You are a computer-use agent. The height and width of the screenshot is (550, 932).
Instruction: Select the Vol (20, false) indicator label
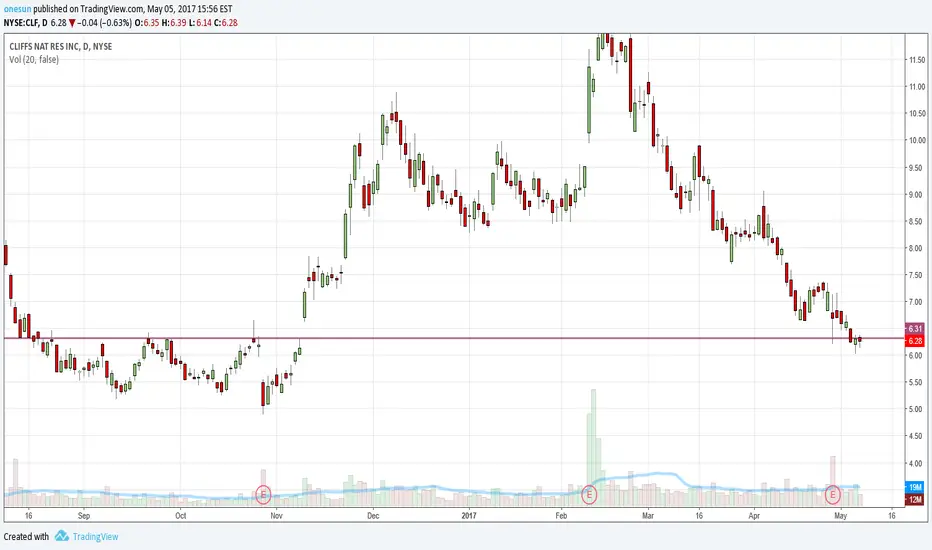[34, 59]
